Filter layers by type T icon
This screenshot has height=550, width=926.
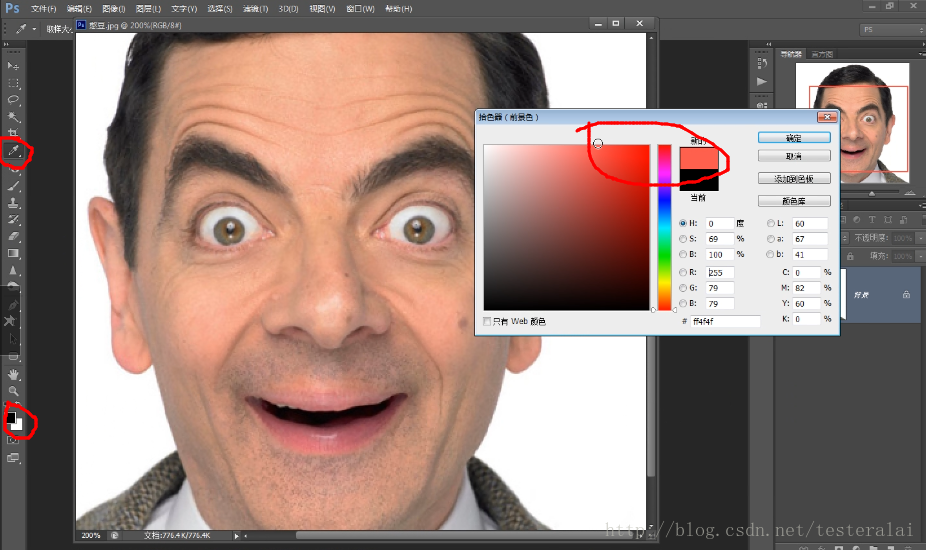pyautogui.click(x=872, y=220)
